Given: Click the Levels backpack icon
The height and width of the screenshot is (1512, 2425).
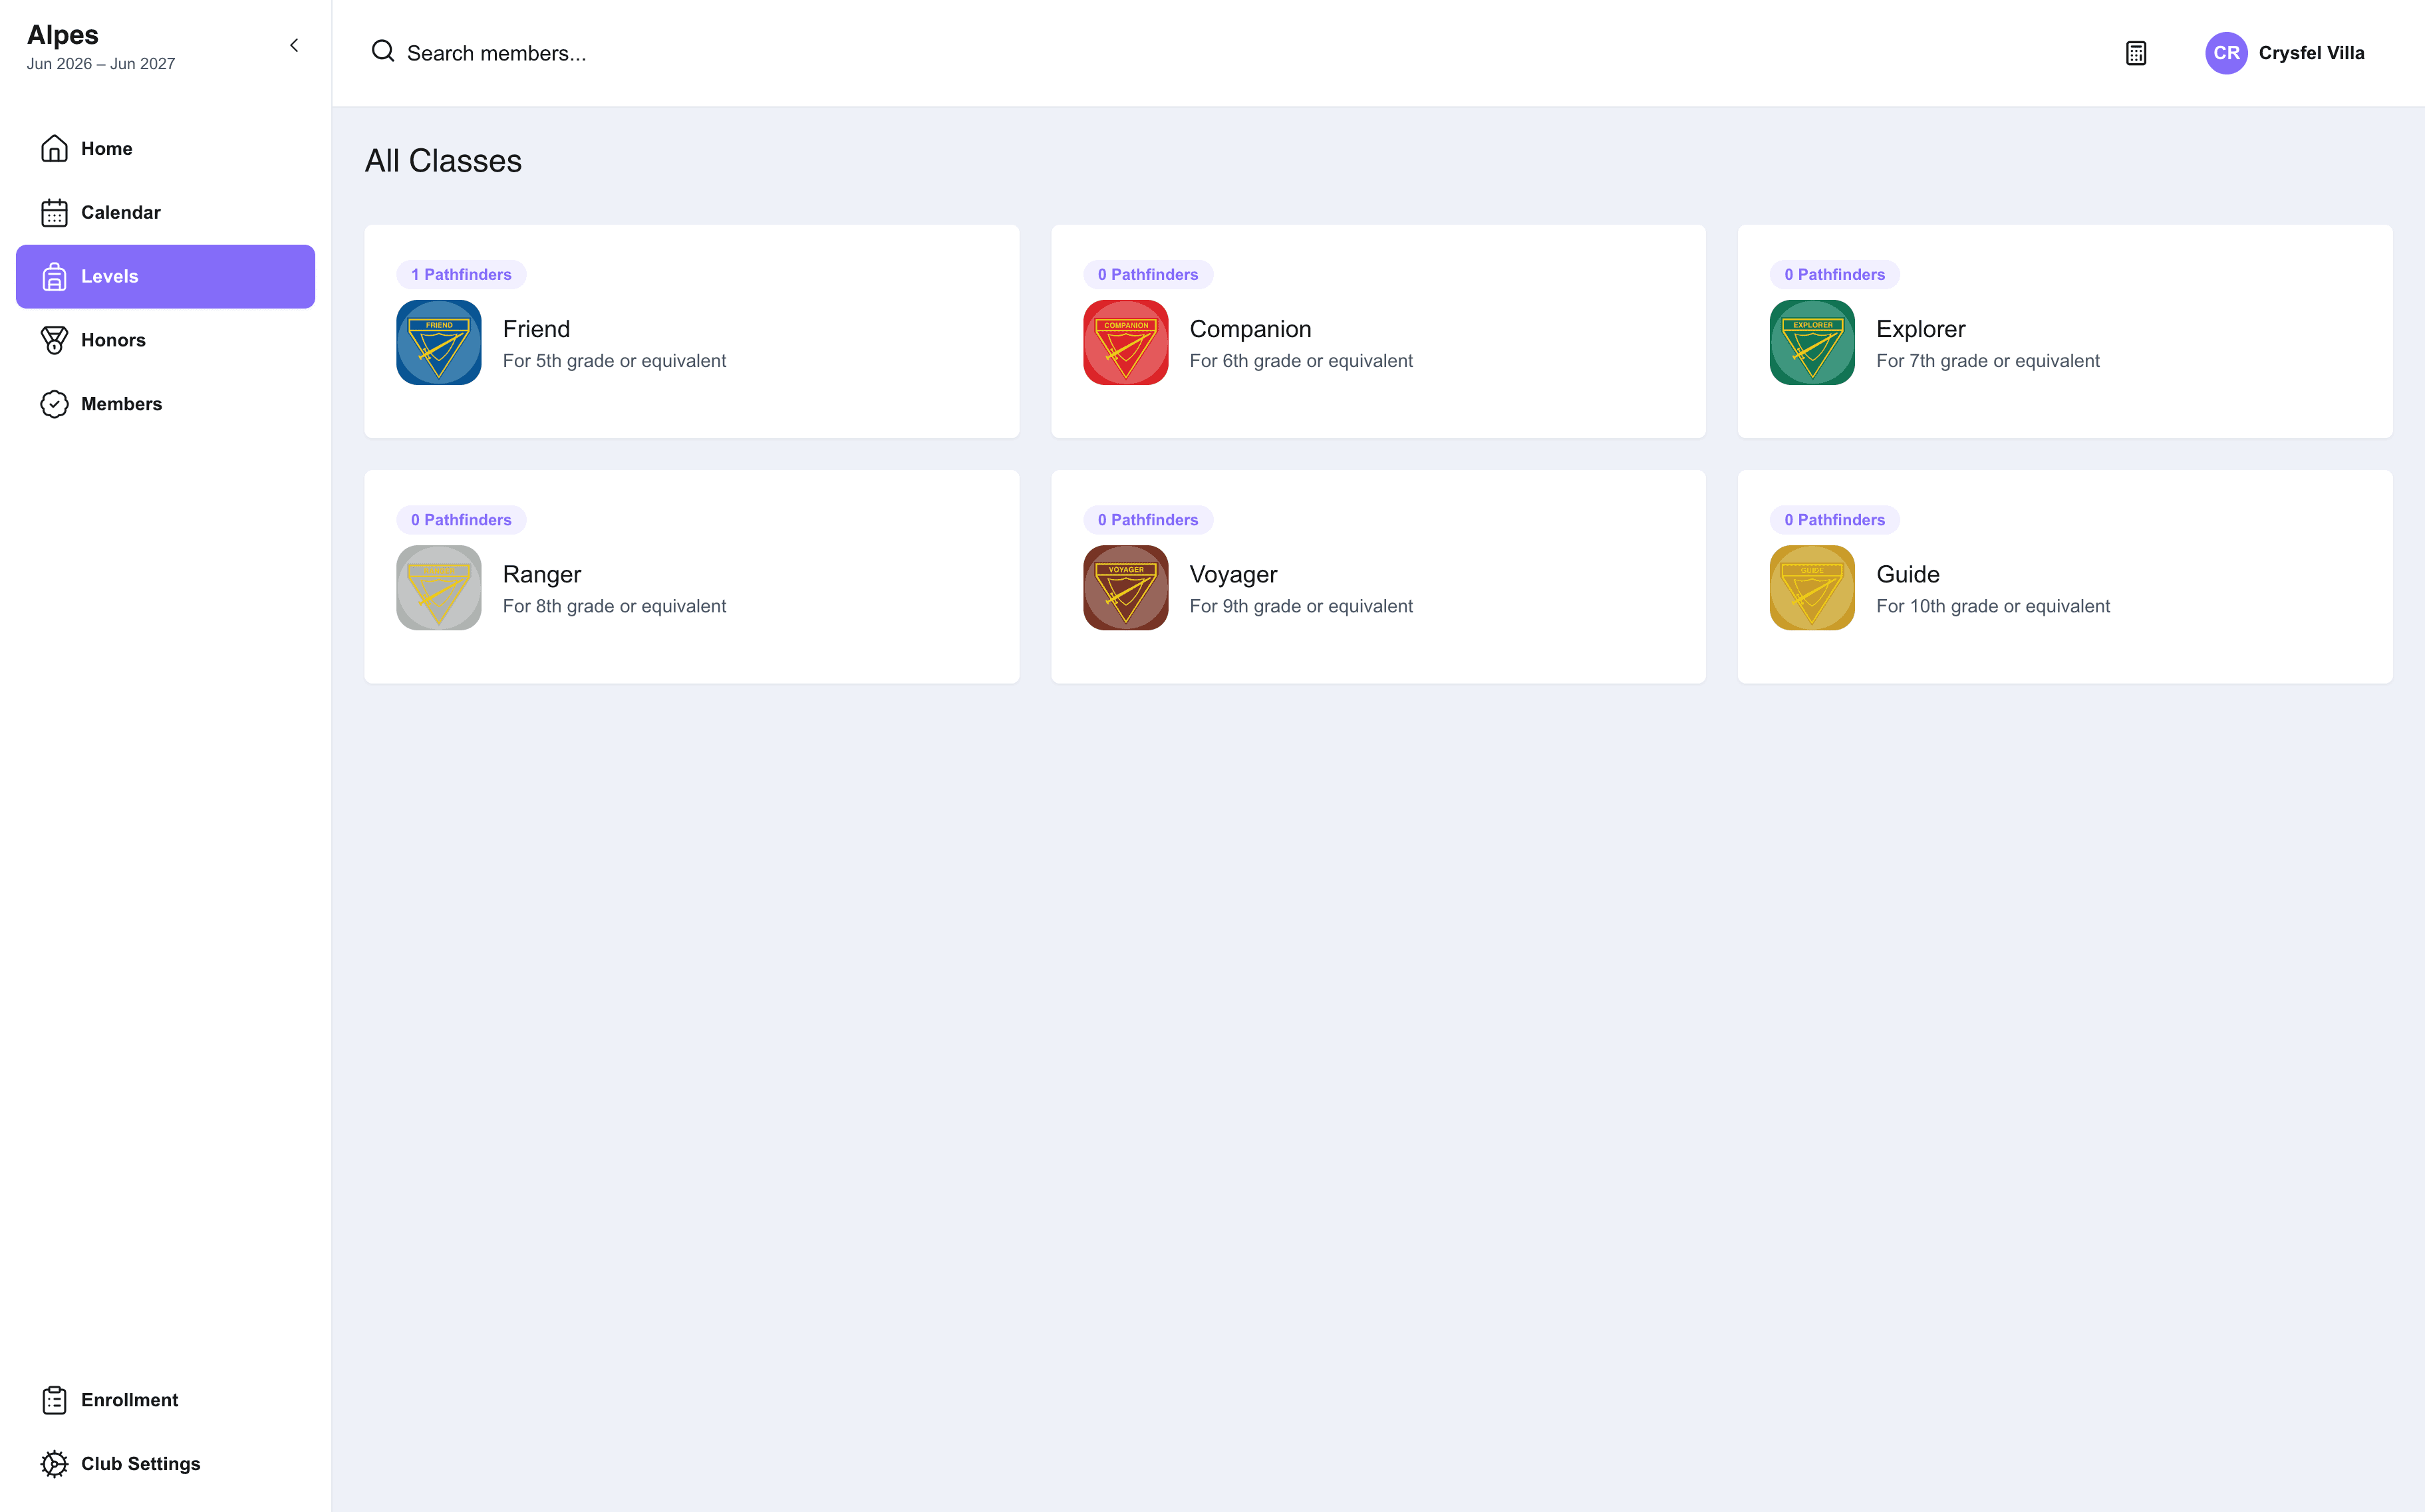Looking at the screenshot, I should click(54, 276).
